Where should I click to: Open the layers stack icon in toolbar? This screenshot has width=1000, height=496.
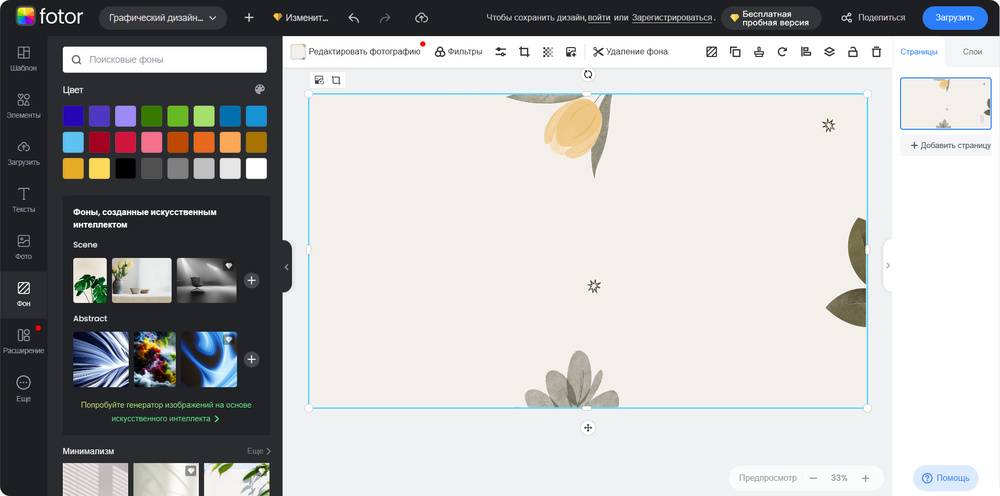tap(829, 52)
